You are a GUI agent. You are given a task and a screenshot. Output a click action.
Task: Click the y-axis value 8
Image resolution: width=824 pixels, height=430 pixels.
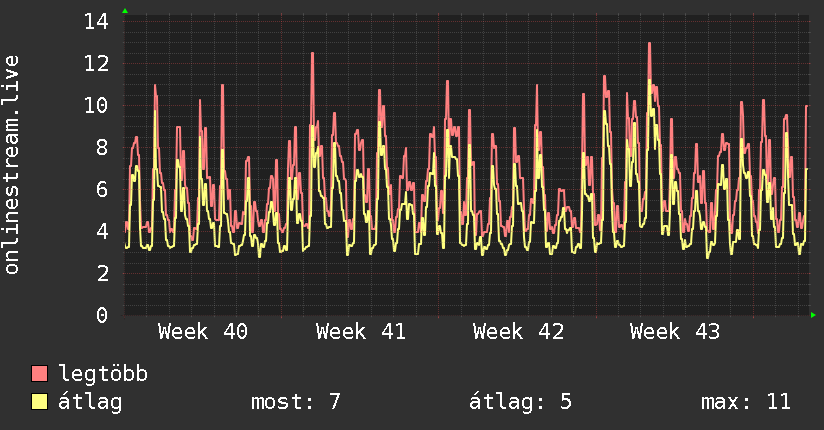pyautogui.click(x=102, y=148)
